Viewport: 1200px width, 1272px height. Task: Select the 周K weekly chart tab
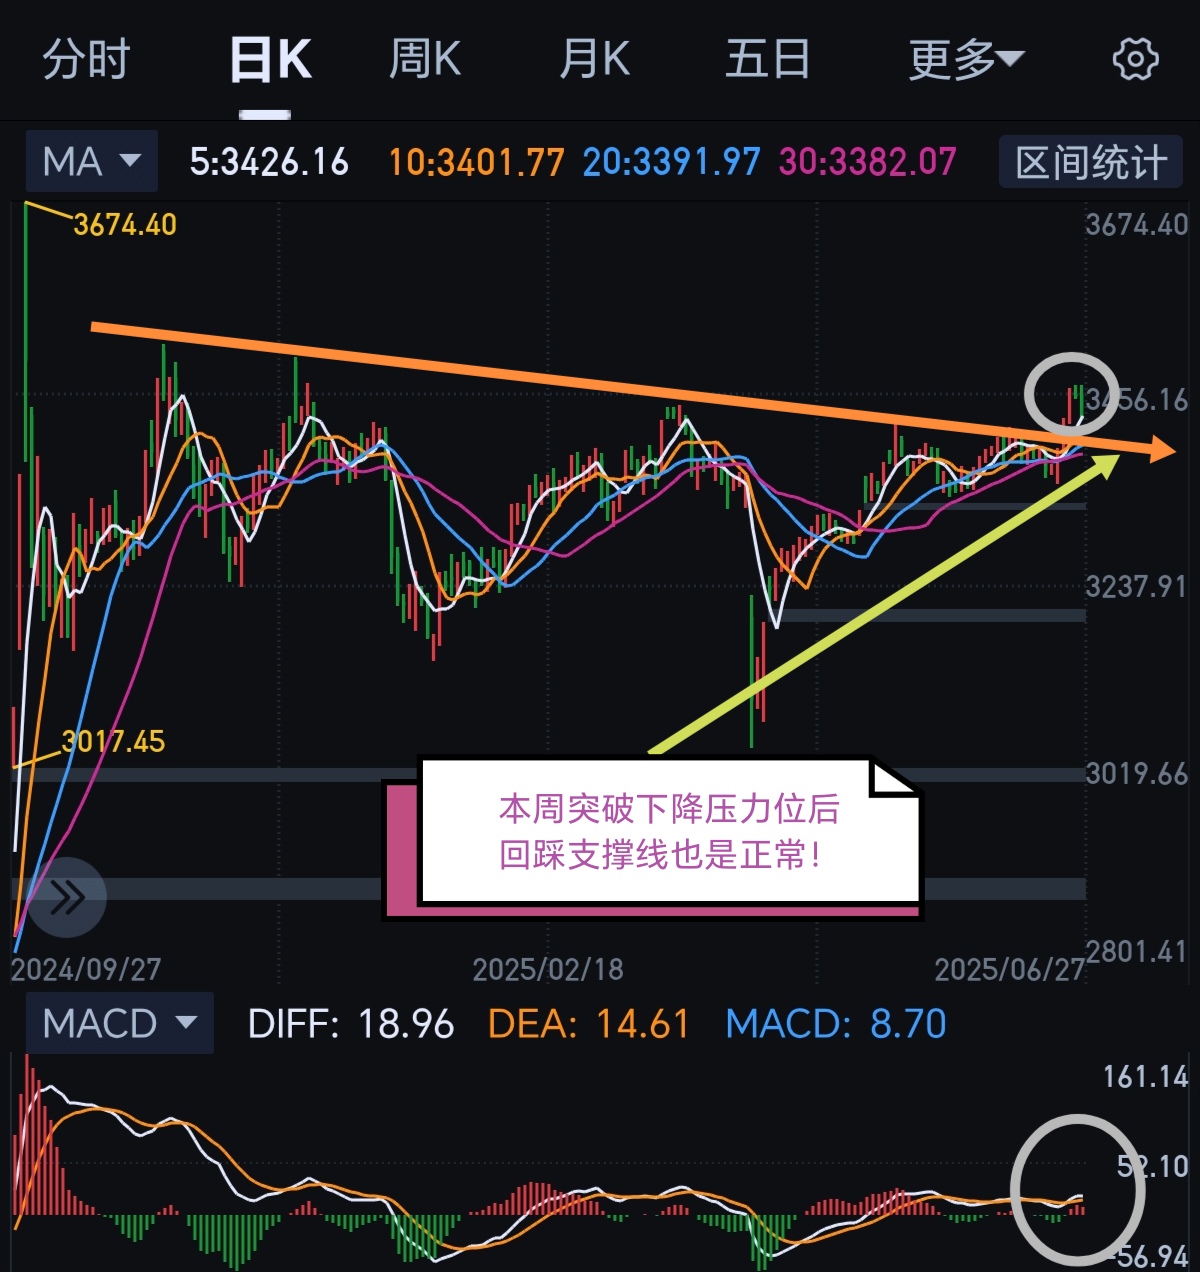425,60
